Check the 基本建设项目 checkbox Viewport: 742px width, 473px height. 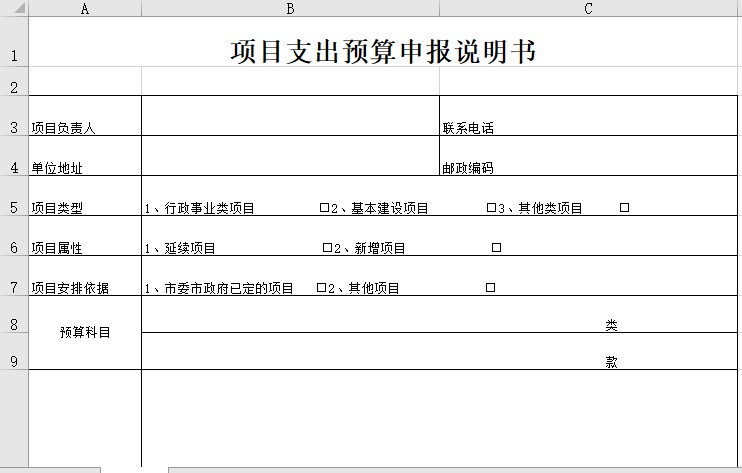(x=491, y=208)
